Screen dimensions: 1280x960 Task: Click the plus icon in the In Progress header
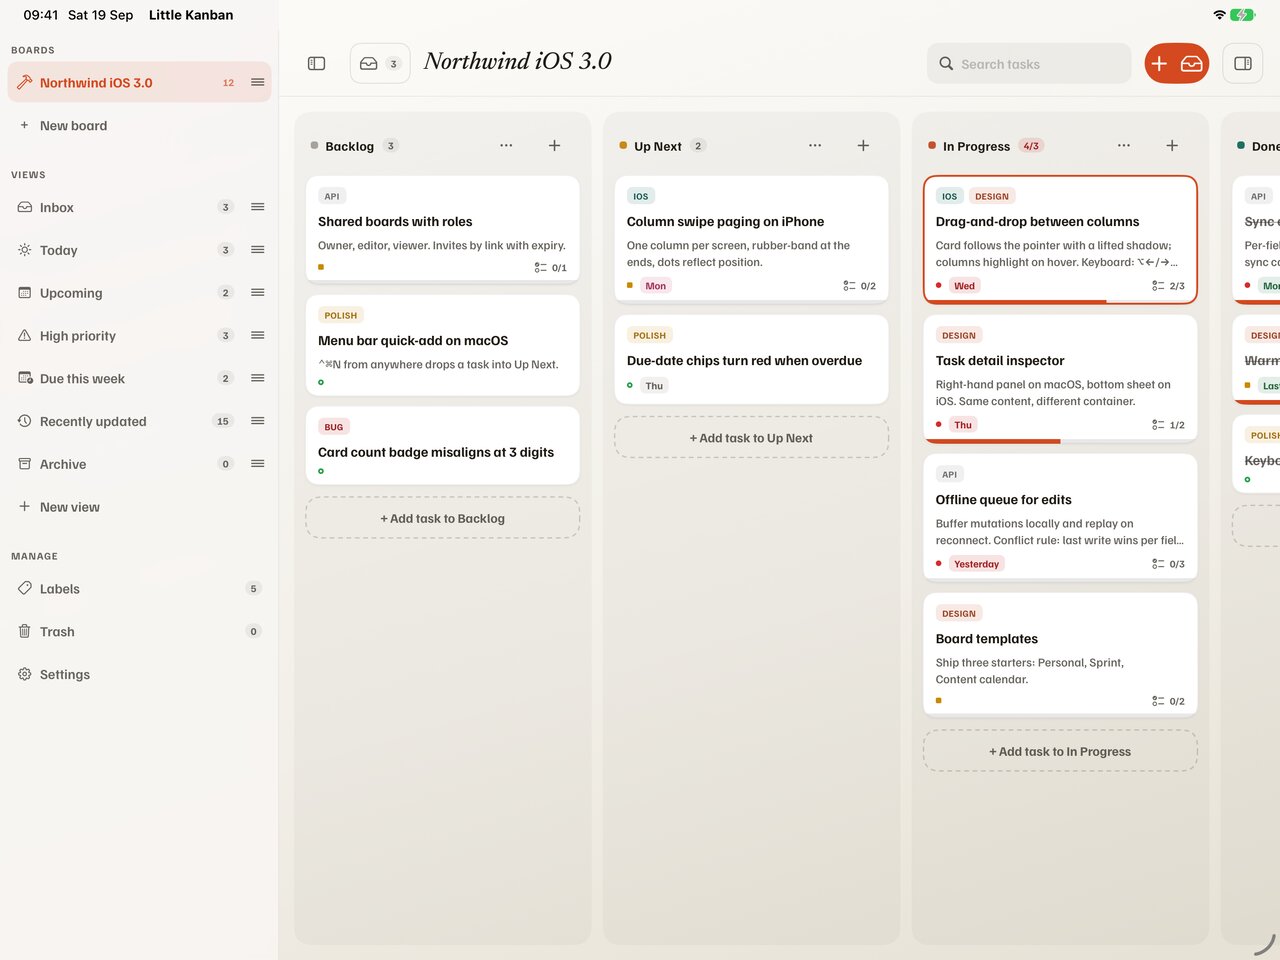(x=1172, y=145)
